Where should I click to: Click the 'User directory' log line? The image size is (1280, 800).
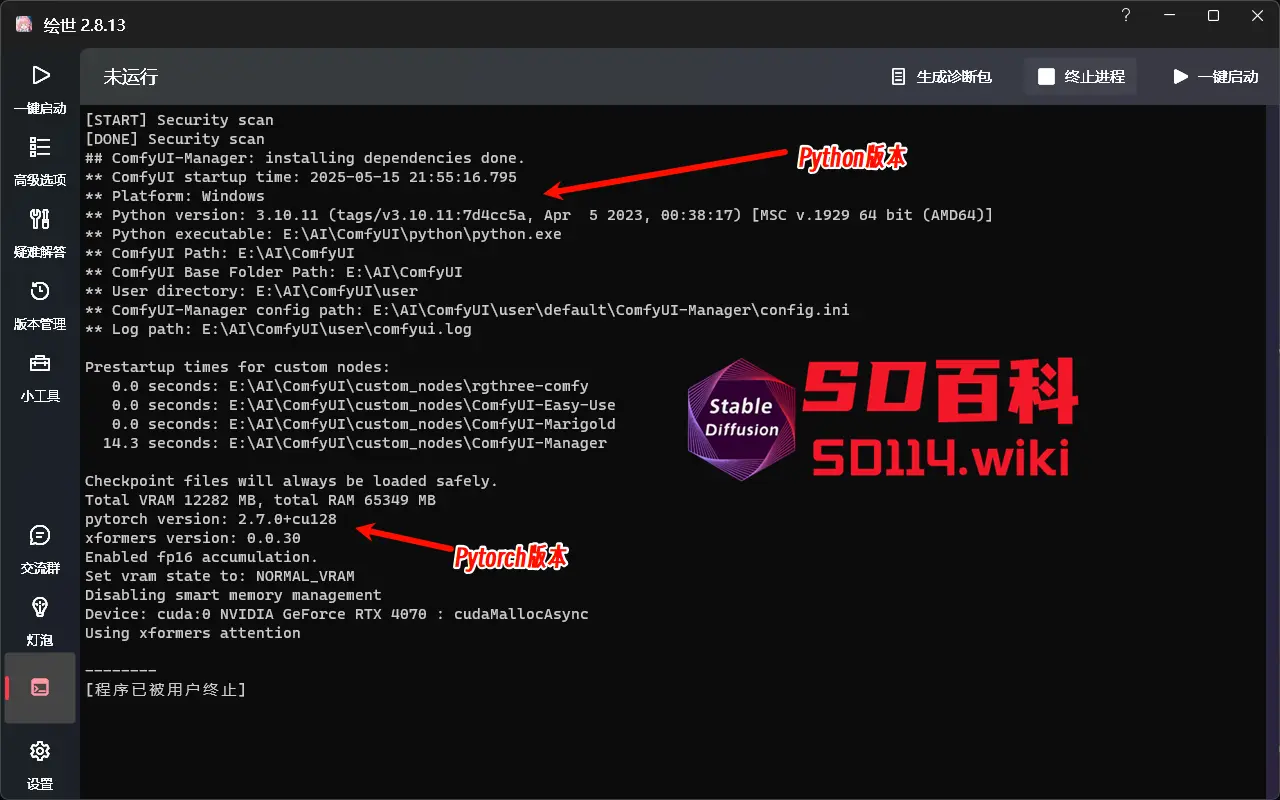click(251, 291)
